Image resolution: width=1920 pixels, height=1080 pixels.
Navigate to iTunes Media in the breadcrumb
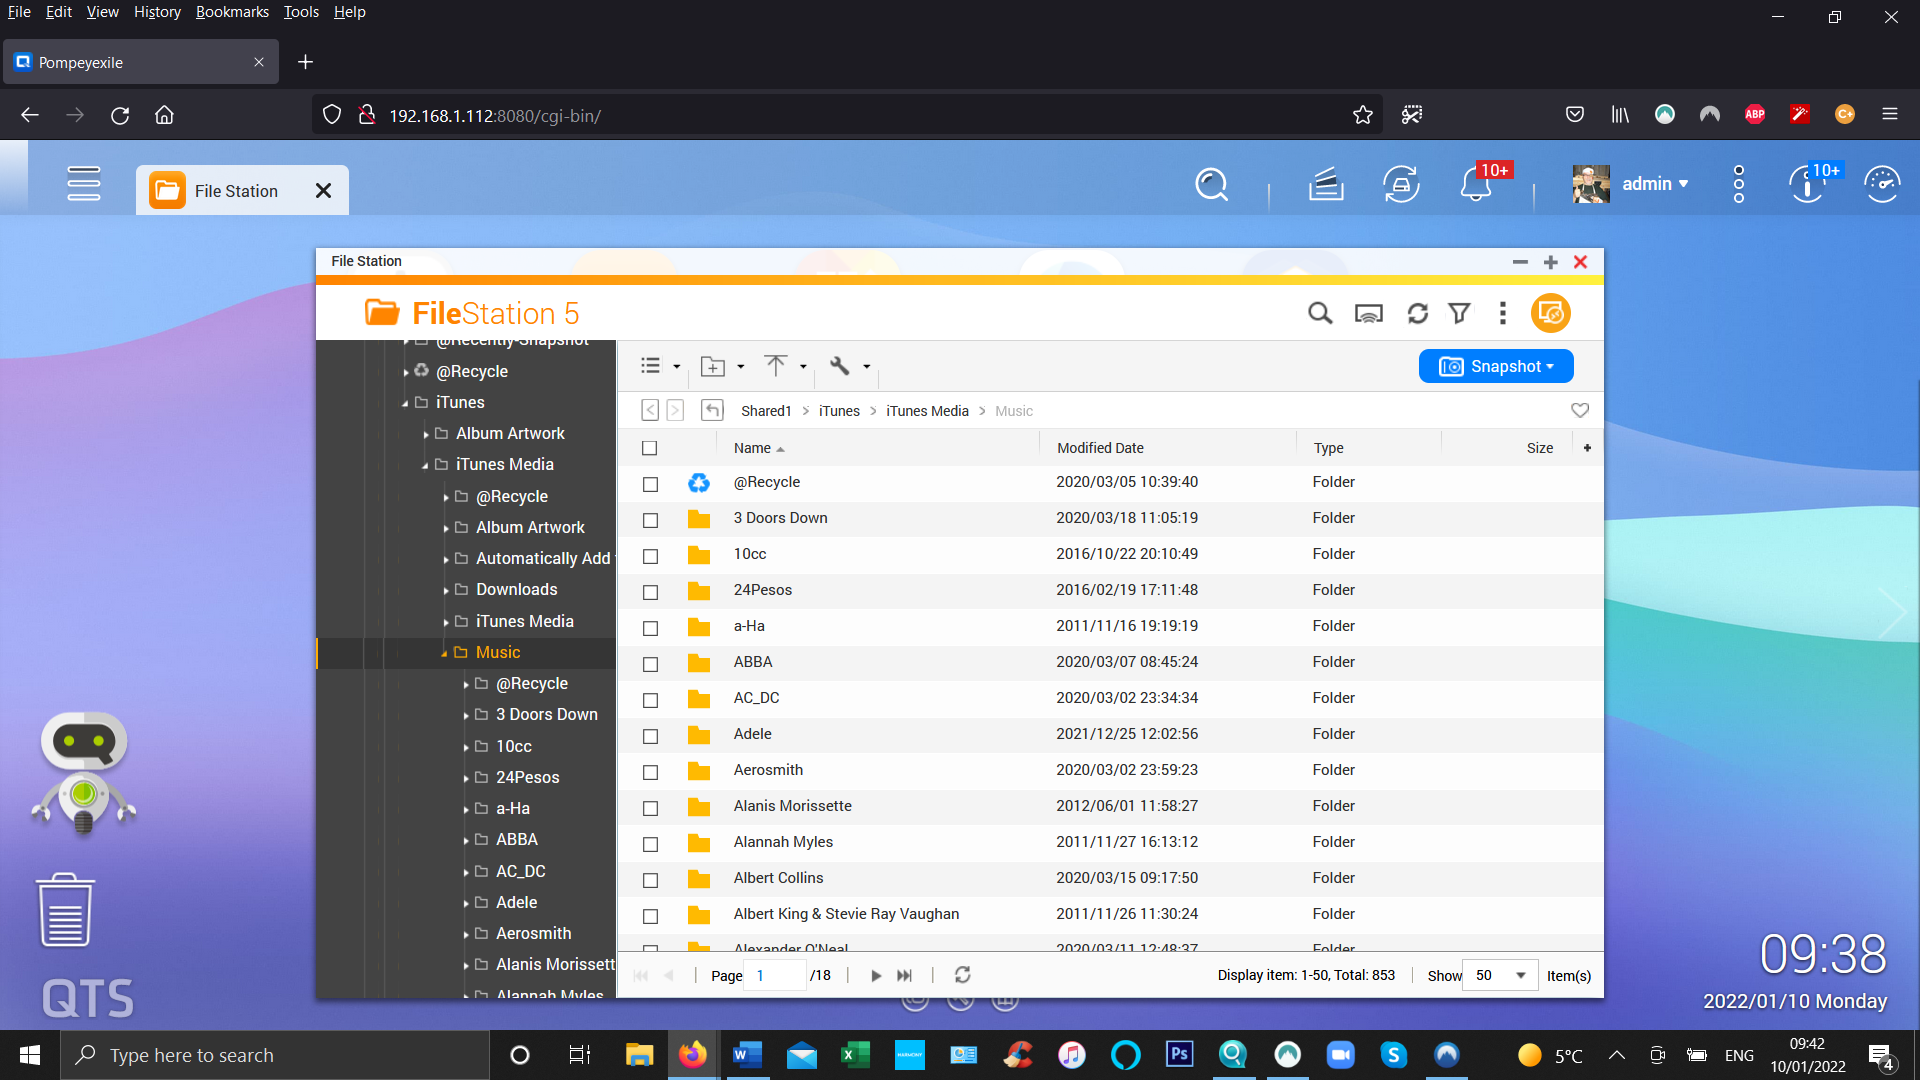pos(926,411)
